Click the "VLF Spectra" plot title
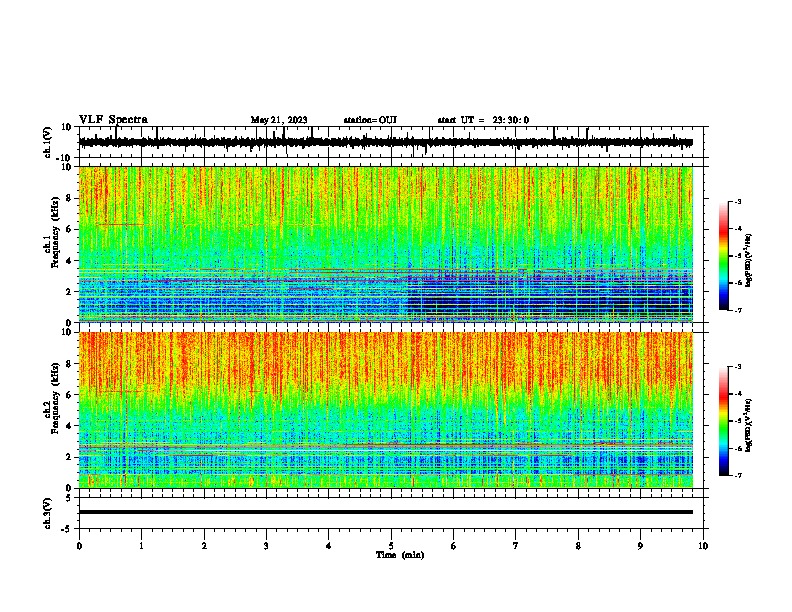The width and height of the screenshot is (792, 612). (x=113, y=120)
